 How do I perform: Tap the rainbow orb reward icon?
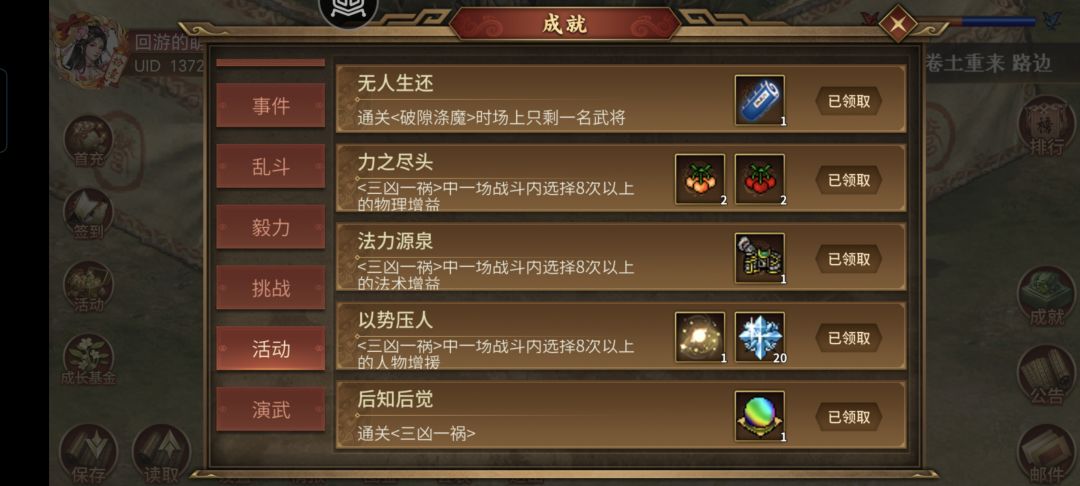759,416
